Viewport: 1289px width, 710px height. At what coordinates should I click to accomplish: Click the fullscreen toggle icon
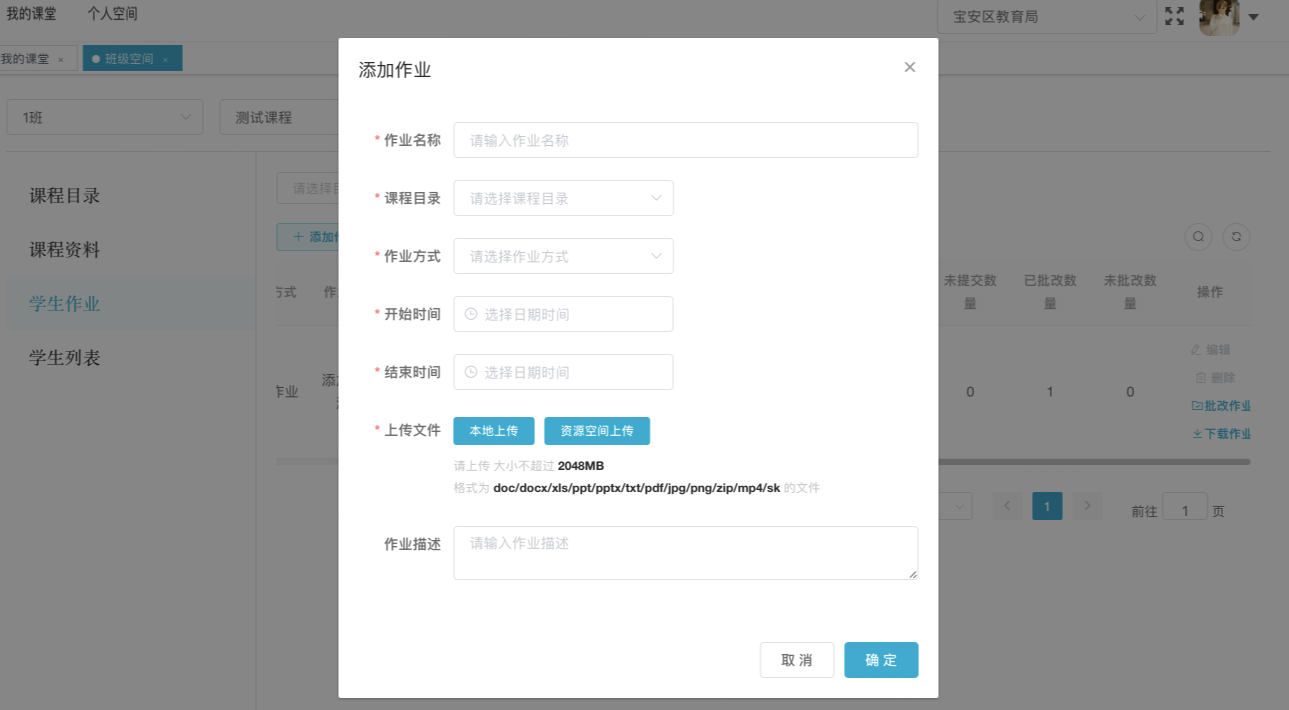(x=1174, y=16)
